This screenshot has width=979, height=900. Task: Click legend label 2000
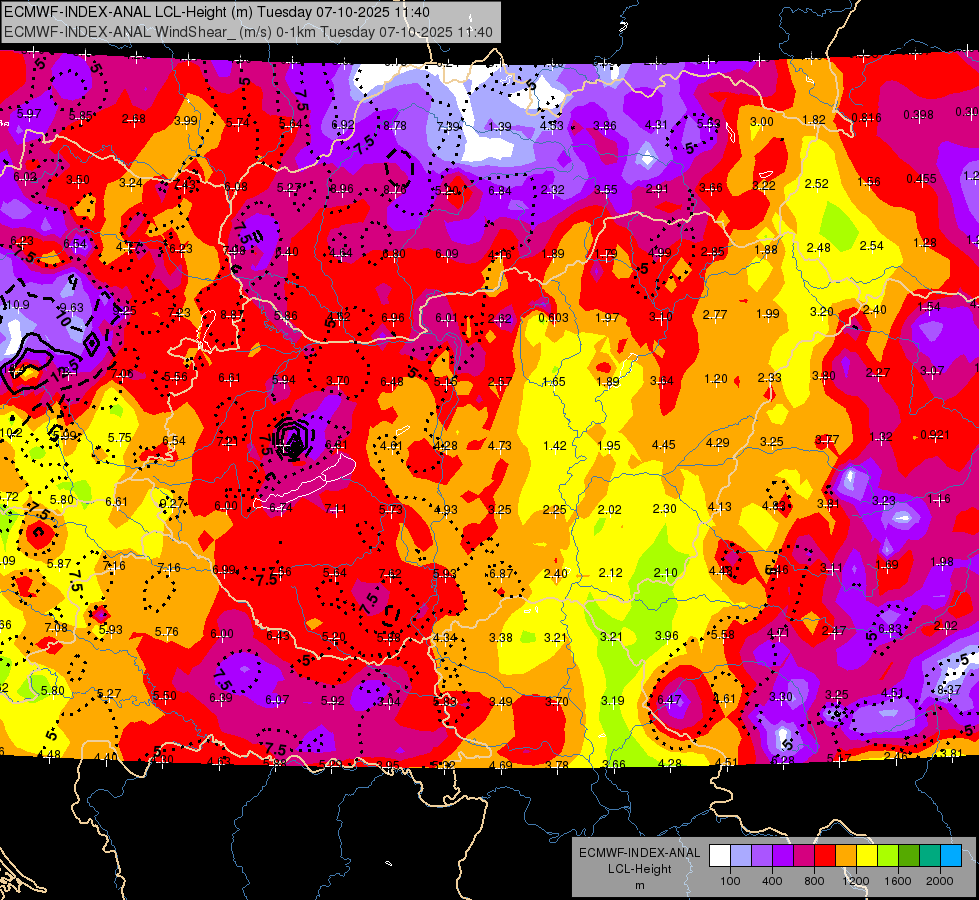[x=939, y=881]
